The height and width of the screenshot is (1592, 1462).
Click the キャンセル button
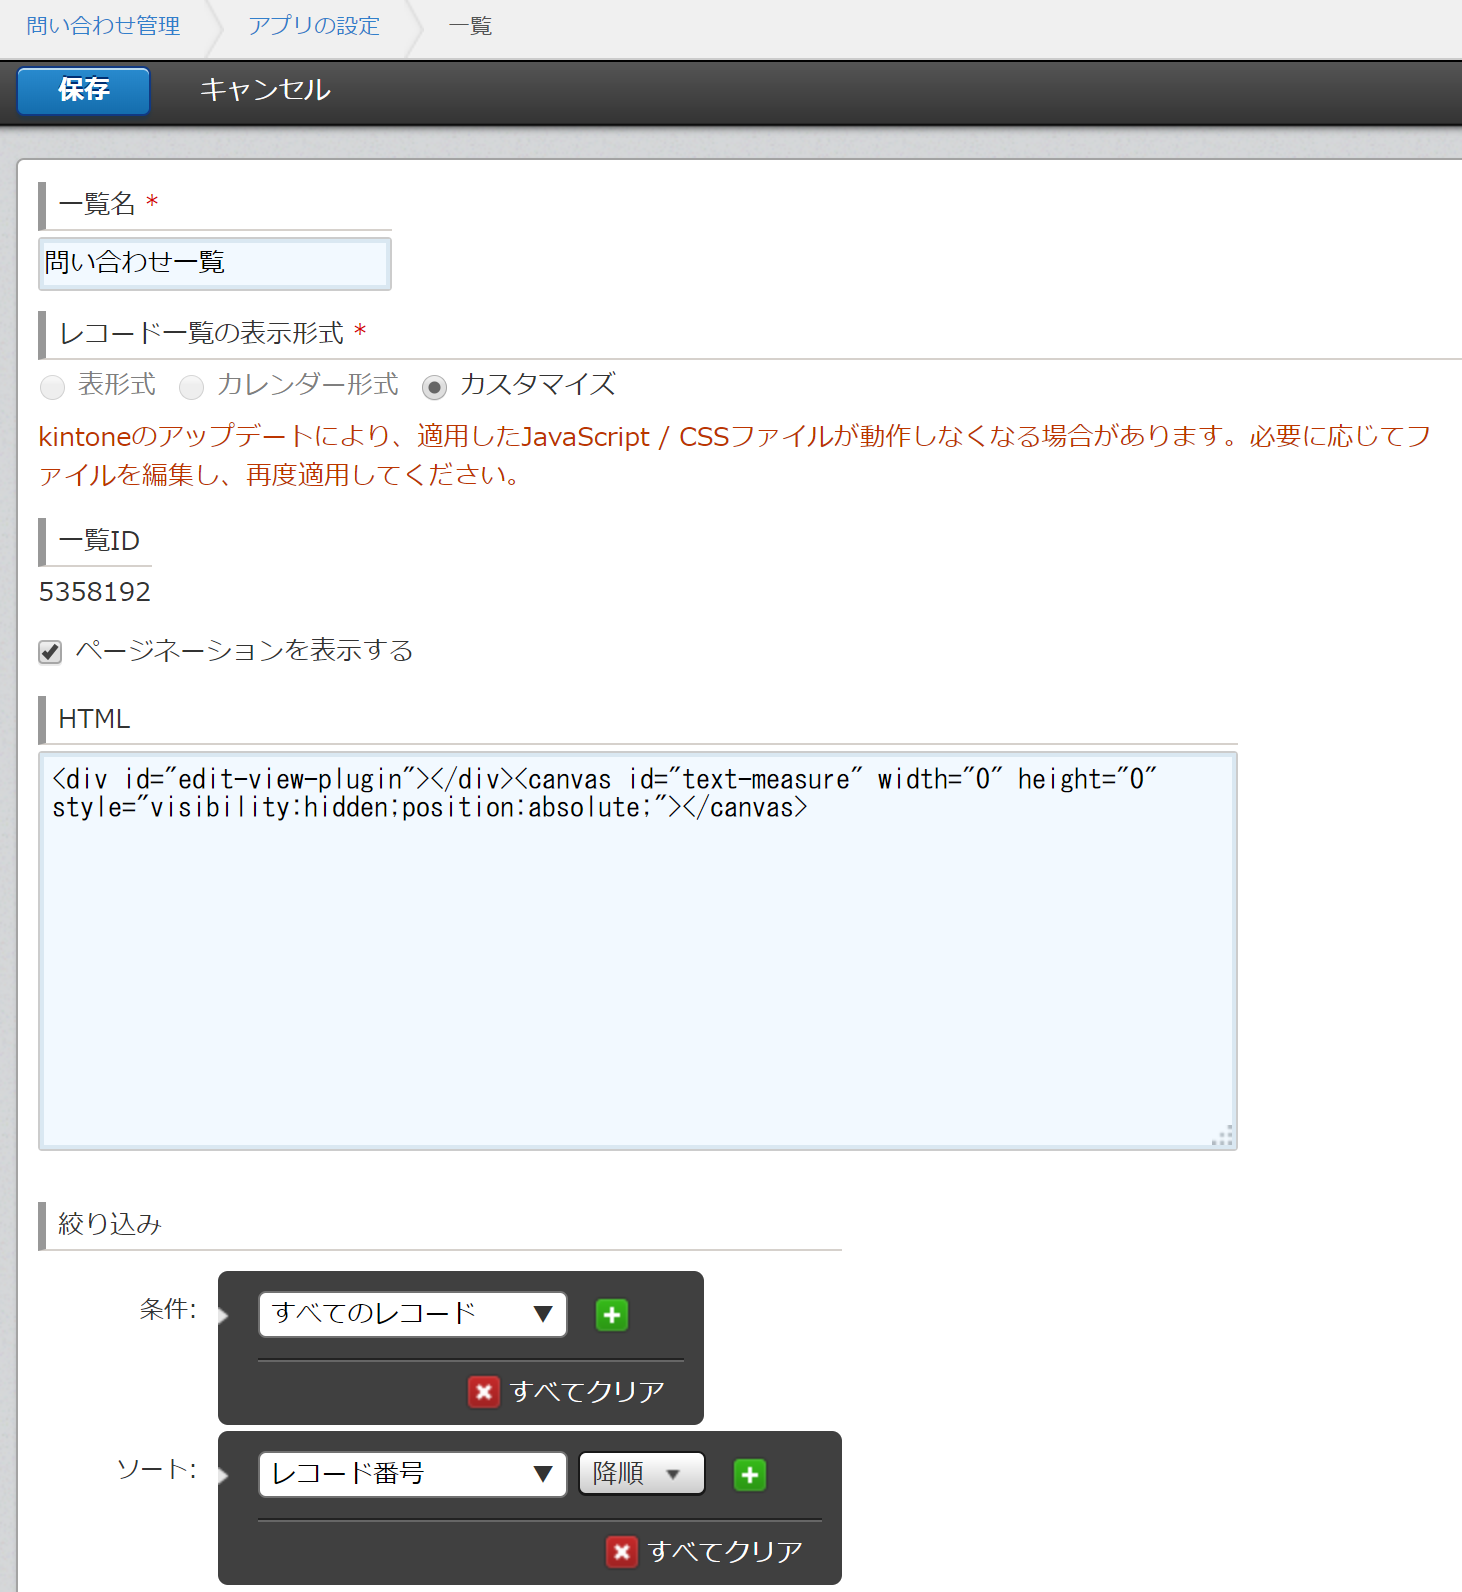[265, 90]
